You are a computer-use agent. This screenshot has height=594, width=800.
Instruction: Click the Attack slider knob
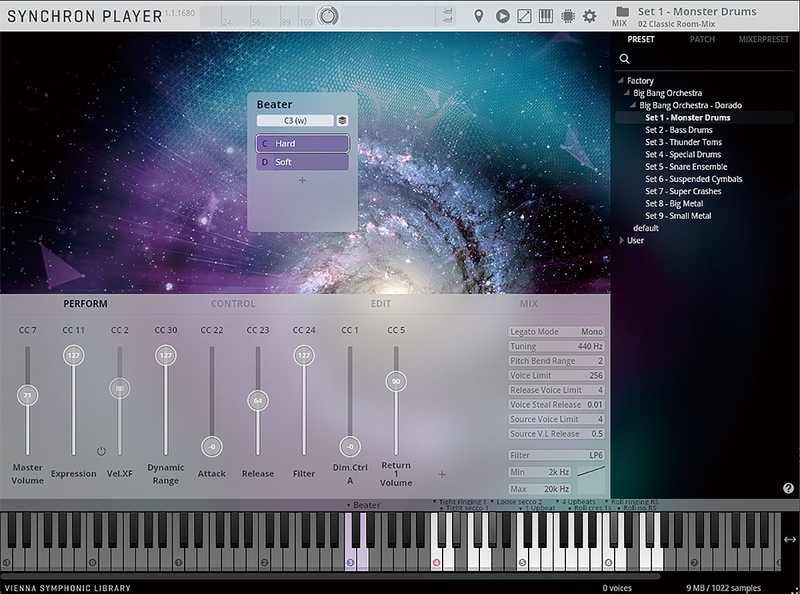point(212,447)
